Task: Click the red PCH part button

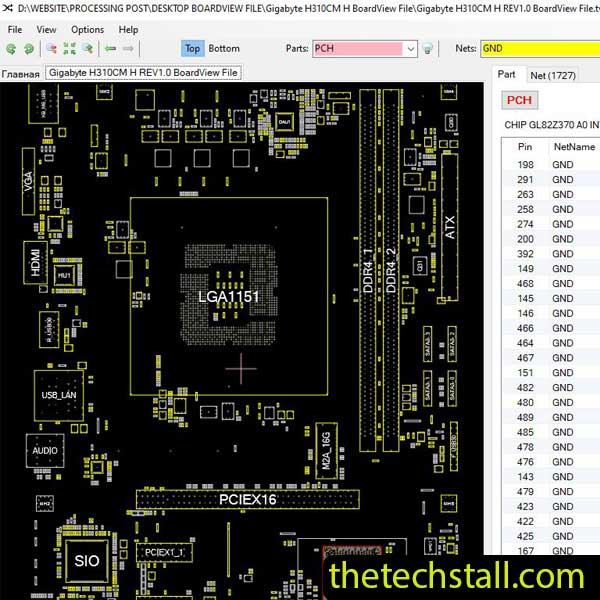Action: [519, 100]
